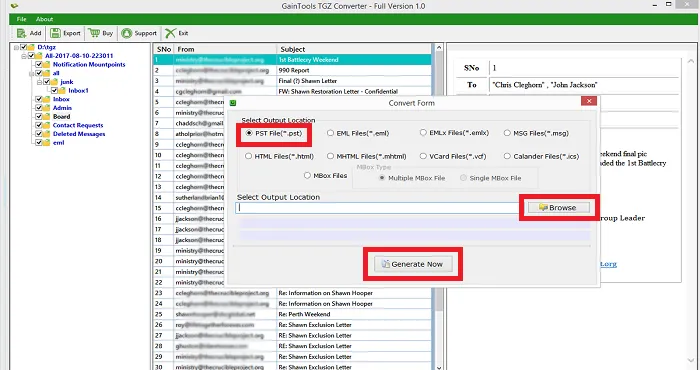The height and width of the screenshot is (370, 700).
Task: Select the 'Re: Perth Weekend' row
Action: (293, 314)
